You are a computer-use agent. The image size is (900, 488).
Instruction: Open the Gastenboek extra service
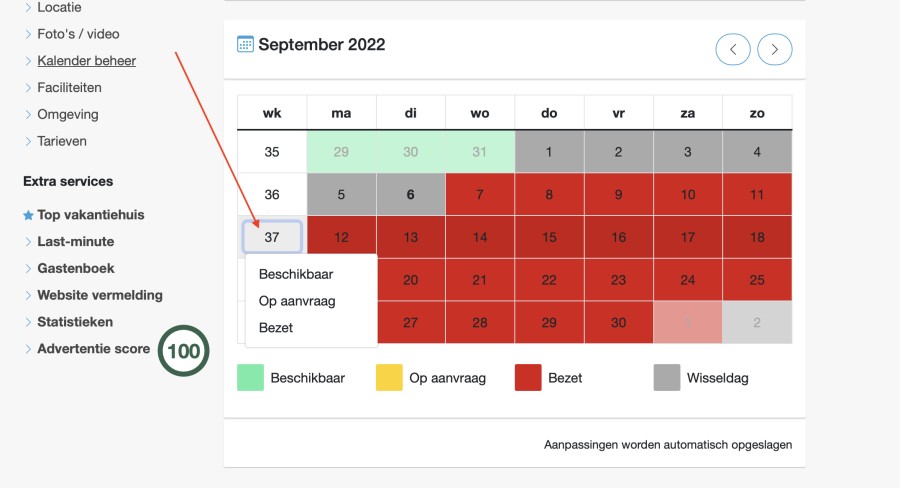tap(76, 268)
